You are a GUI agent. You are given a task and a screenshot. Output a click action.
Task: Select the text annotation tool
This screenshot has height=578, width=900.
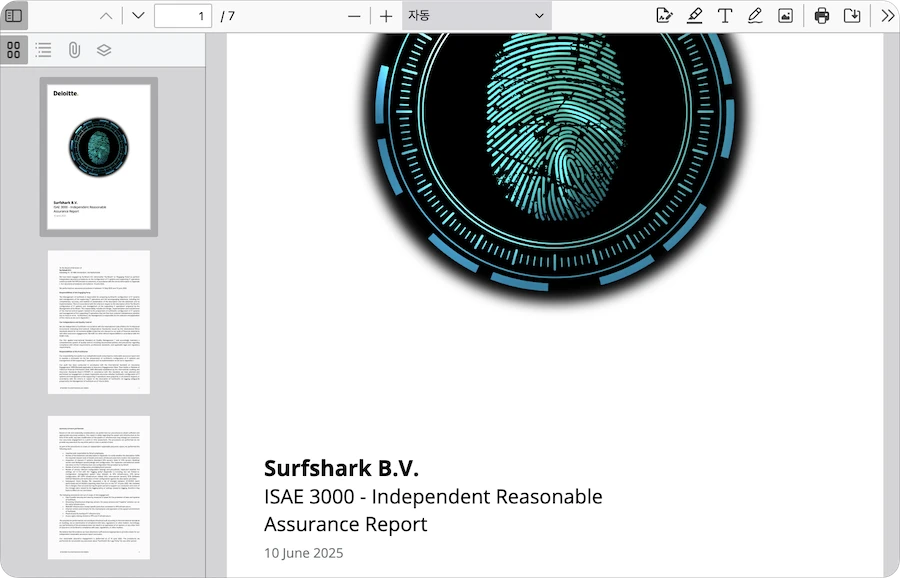coord(725,16)
